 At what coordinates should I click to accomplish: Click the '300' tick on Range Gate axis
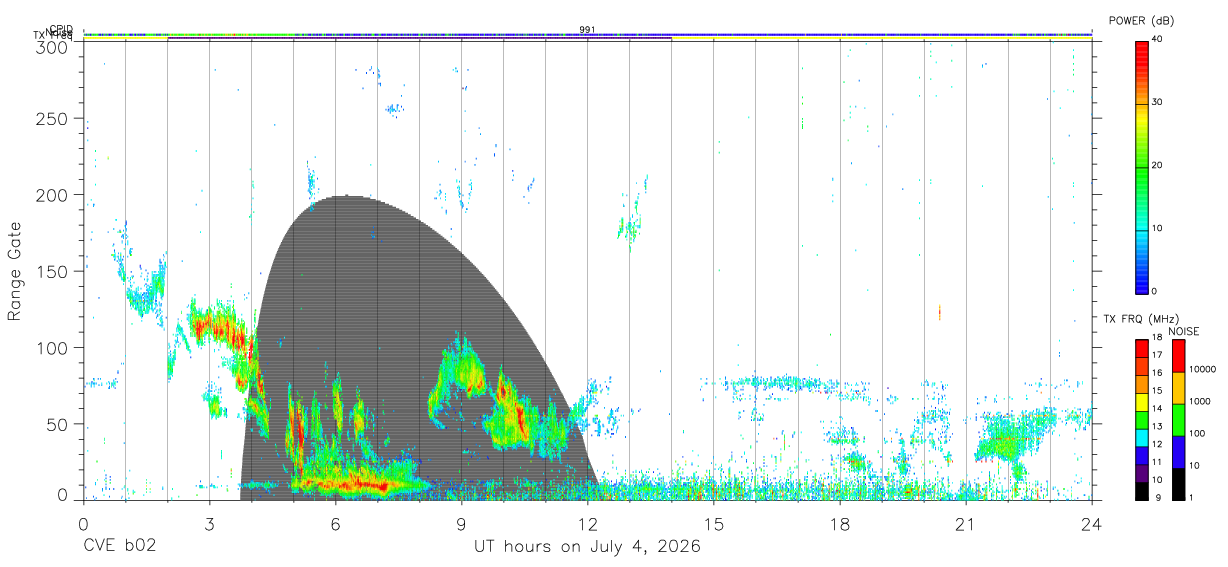53,47
